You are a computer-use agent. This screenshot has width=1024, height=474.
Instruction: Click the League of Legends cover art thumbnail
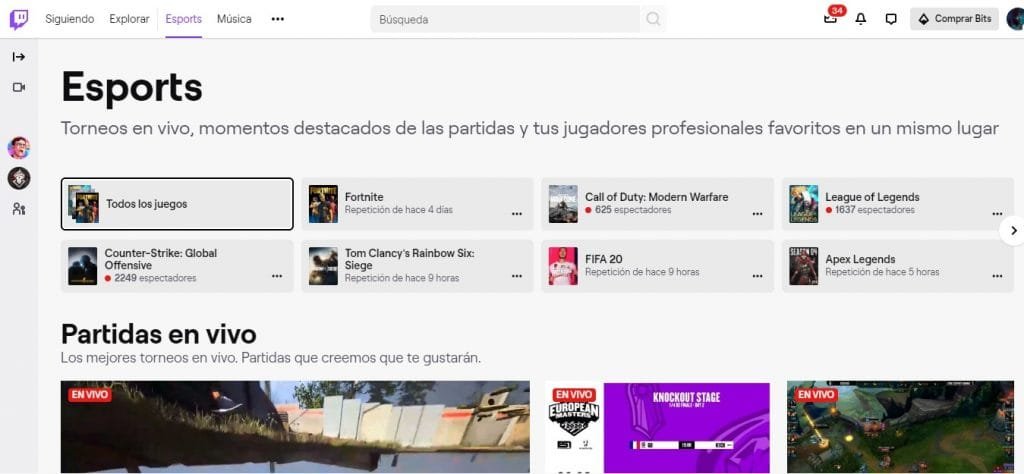pos(803,204)
